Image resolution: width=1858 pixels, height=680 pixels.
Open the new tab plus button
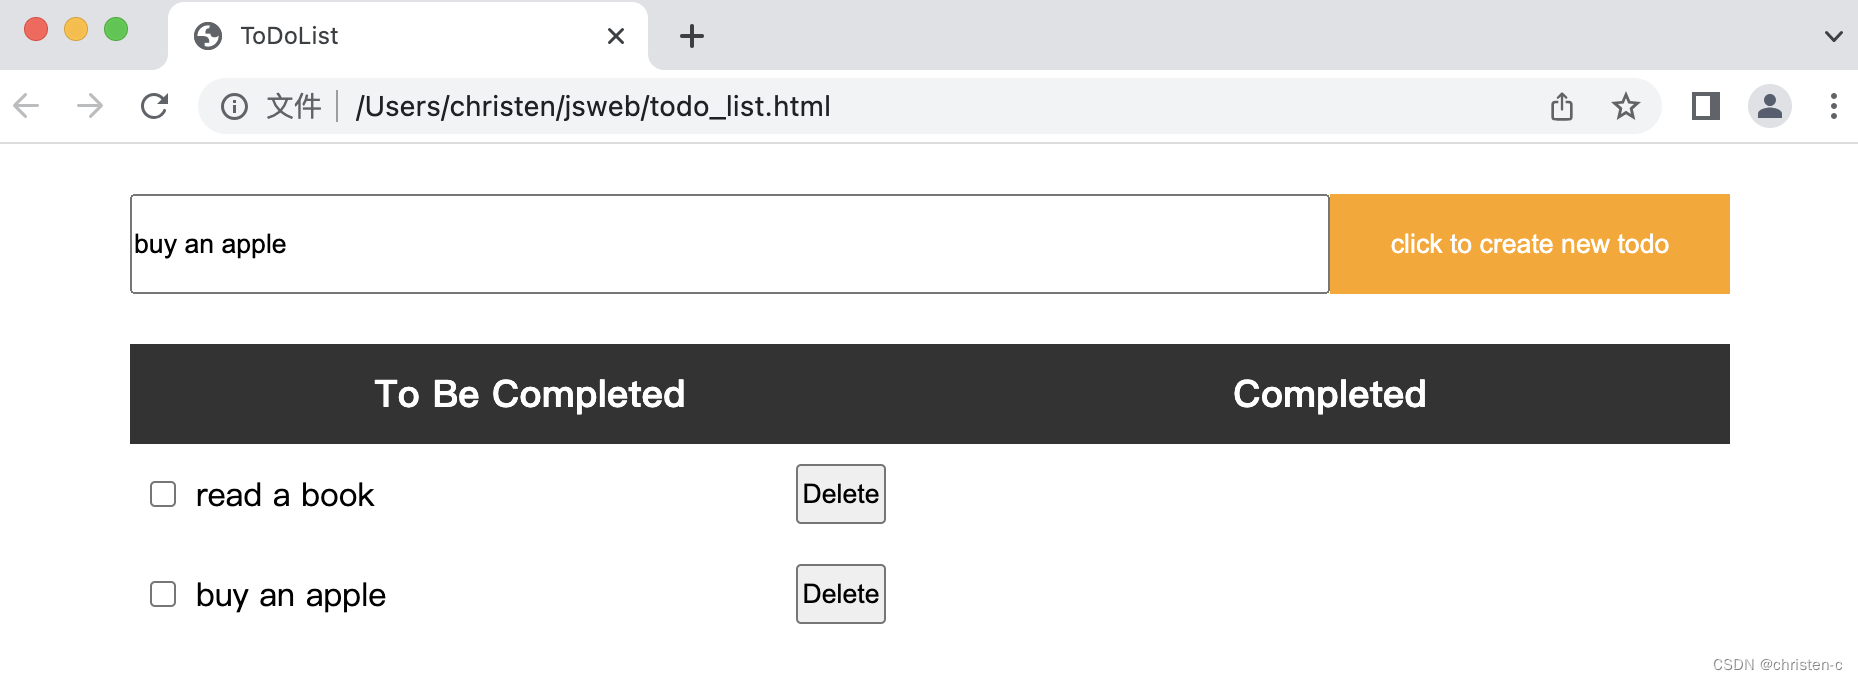click(692, 37)
